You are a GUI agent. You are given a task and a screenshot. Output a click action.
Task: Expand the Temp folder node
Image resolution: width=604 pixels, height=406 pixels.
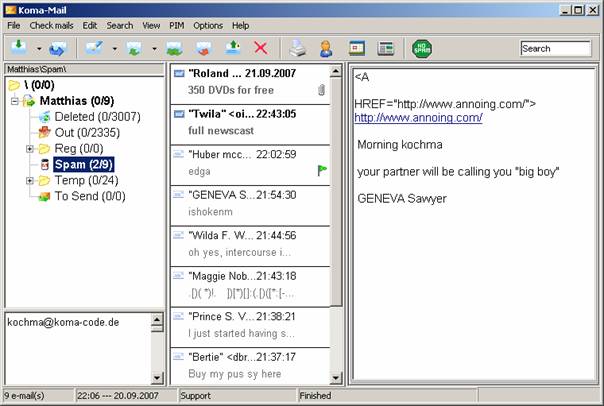click(30, 180)
